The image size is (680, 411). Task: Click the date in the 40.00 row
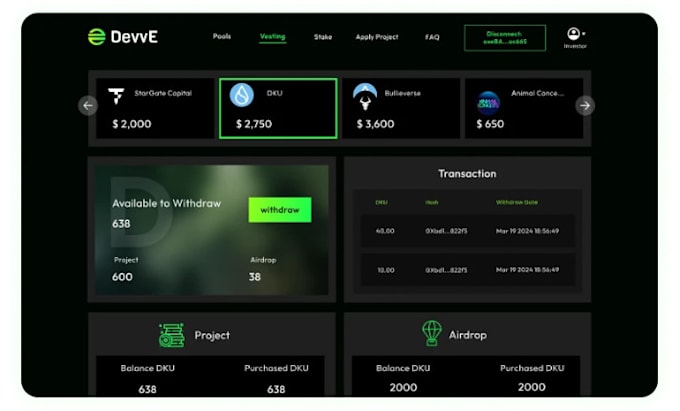(527, 231)
